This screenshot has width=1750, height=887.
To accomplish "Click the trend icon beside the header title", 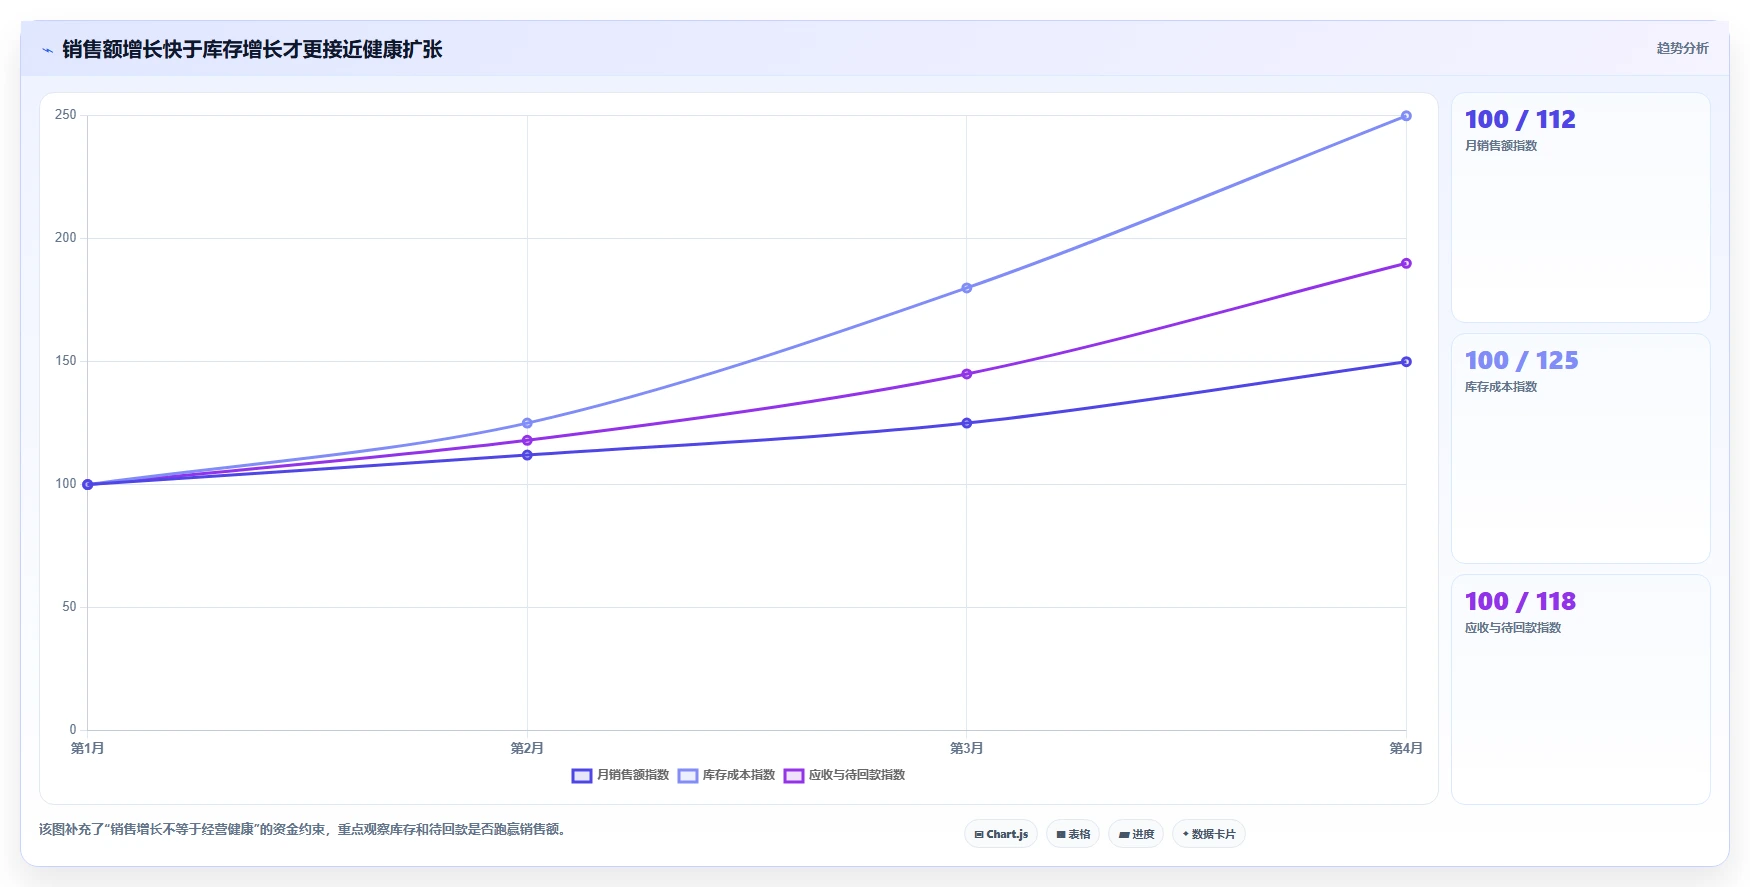I will coord(47,50).
